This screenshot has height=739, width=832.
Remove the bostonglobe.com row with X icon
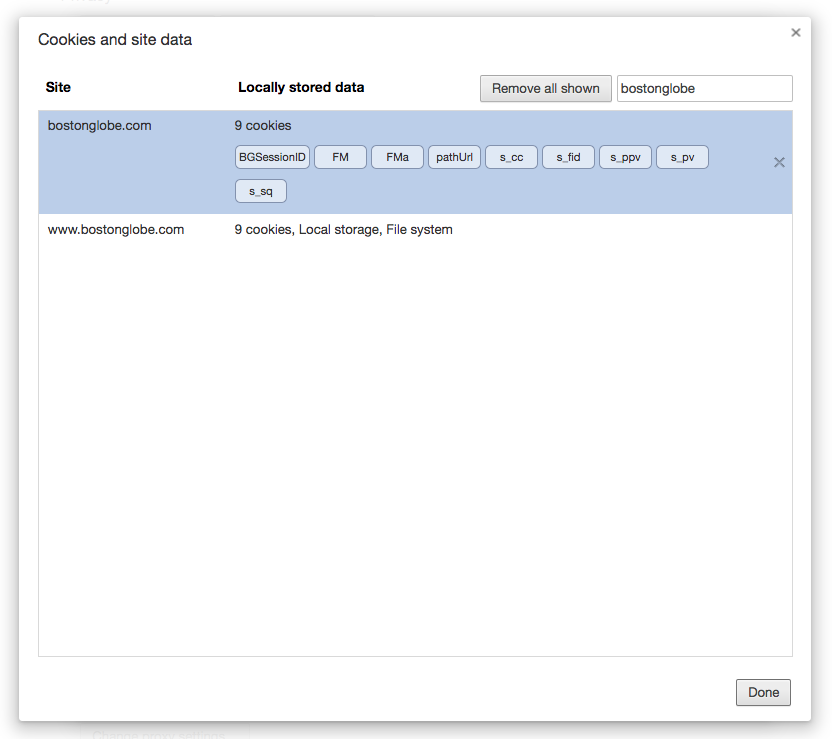[x=779, y=162]
